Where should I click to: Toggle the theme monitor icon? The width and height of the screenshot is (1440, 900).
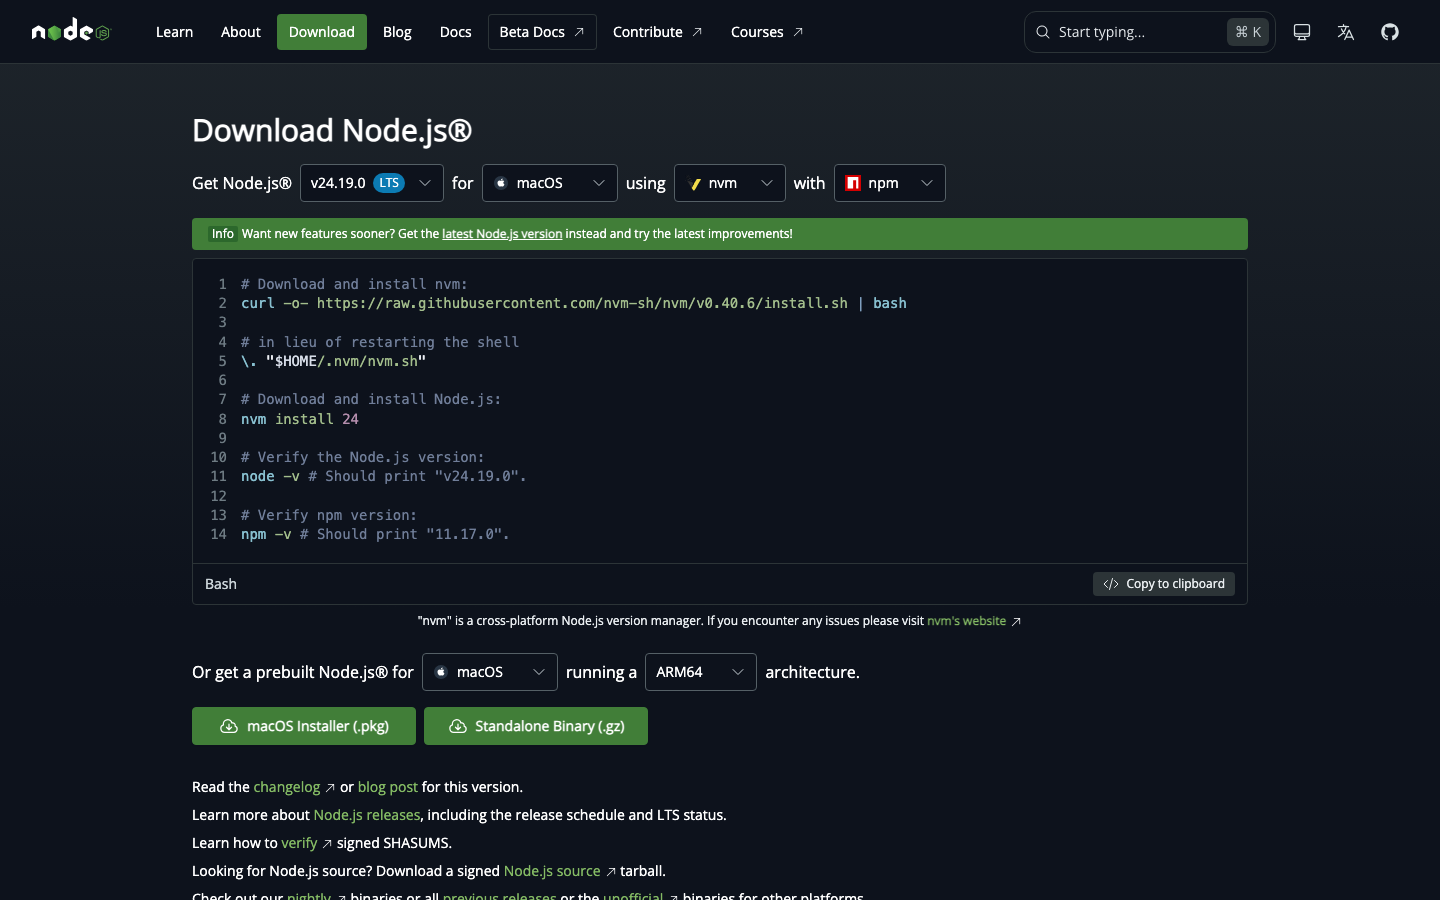pos(1302,32)
